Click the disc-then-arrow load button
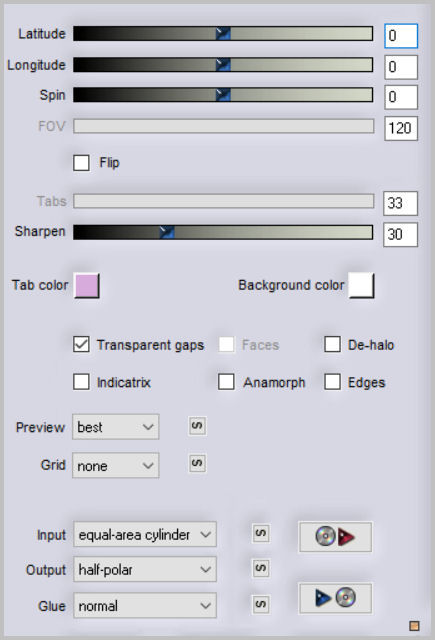Screen dimensions: 435x640 [x=335, y=537]
